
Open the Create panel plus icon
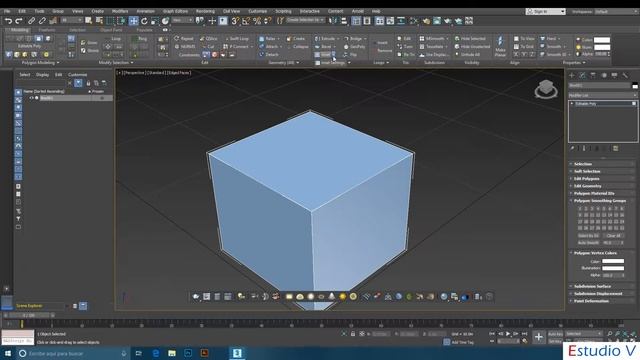tap(572, 76)
